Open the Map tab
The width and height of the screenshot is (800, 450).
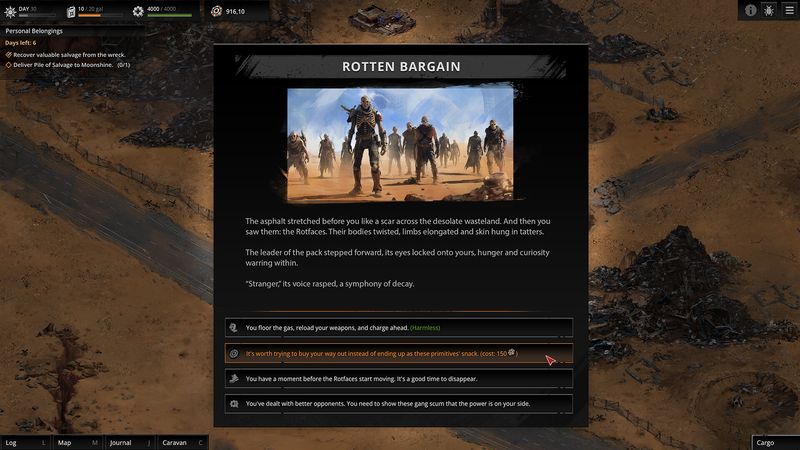point(77,442)
